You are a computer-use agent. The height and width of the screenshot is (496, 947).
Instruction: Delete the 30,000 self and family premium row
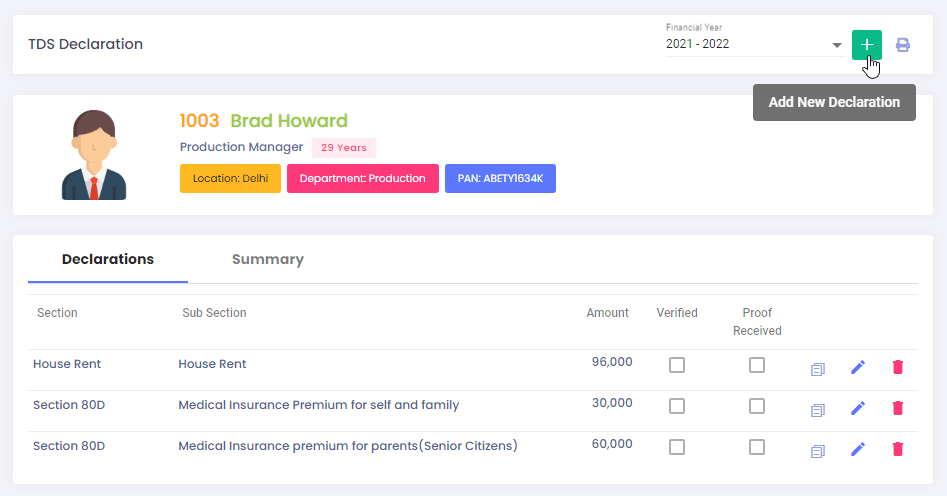tap(897, 408)
